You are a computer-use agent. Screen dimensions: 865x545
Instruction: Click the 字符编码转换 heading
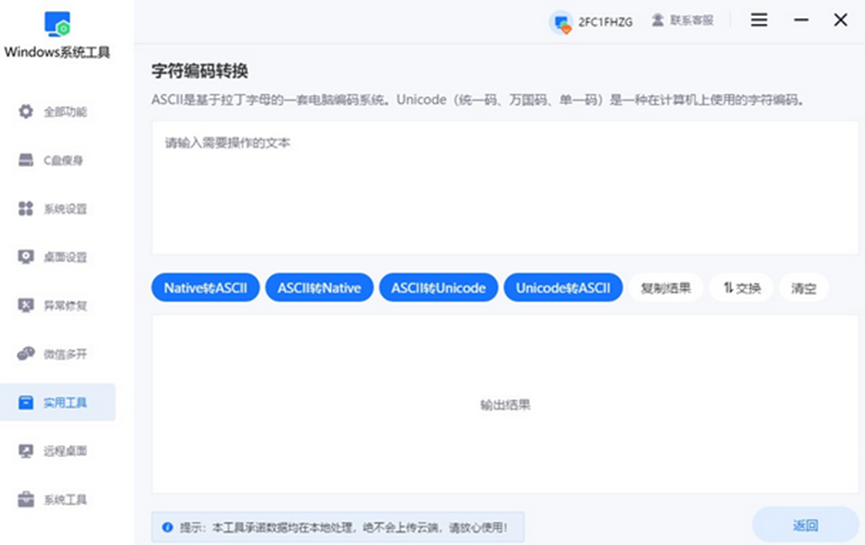(x=200, y=71)
